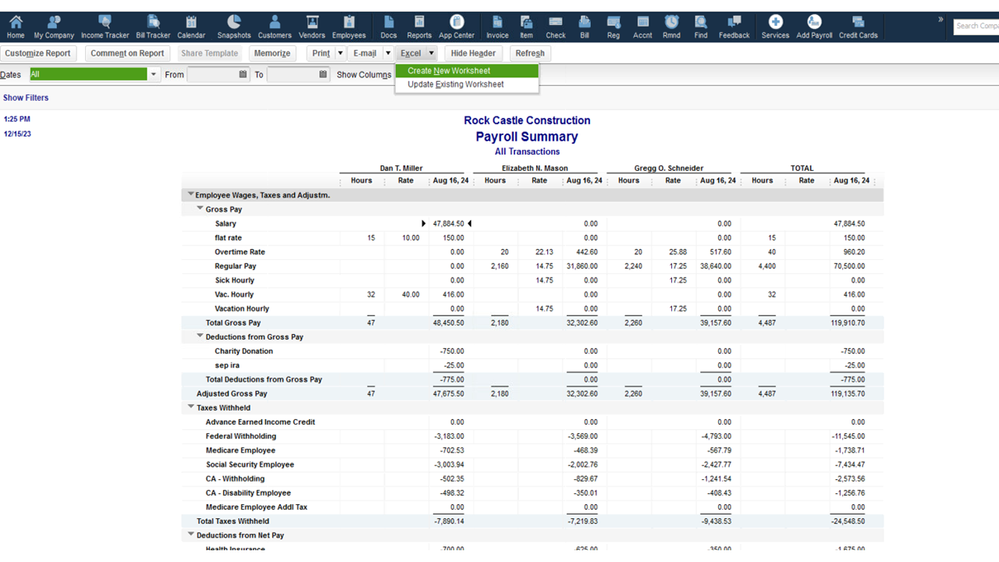Collapse the Taxes Withheld section

[190, 407]
